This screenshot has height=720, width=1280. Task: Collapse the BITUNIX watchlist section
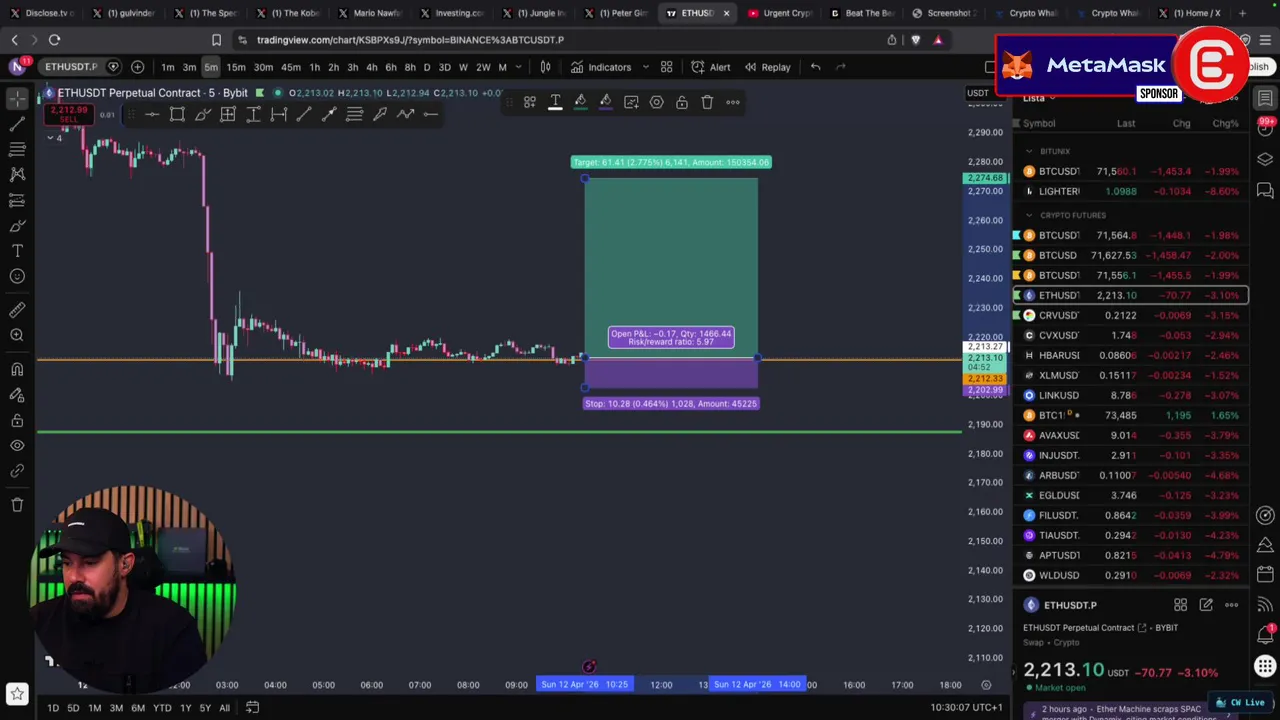[1028, 151]
